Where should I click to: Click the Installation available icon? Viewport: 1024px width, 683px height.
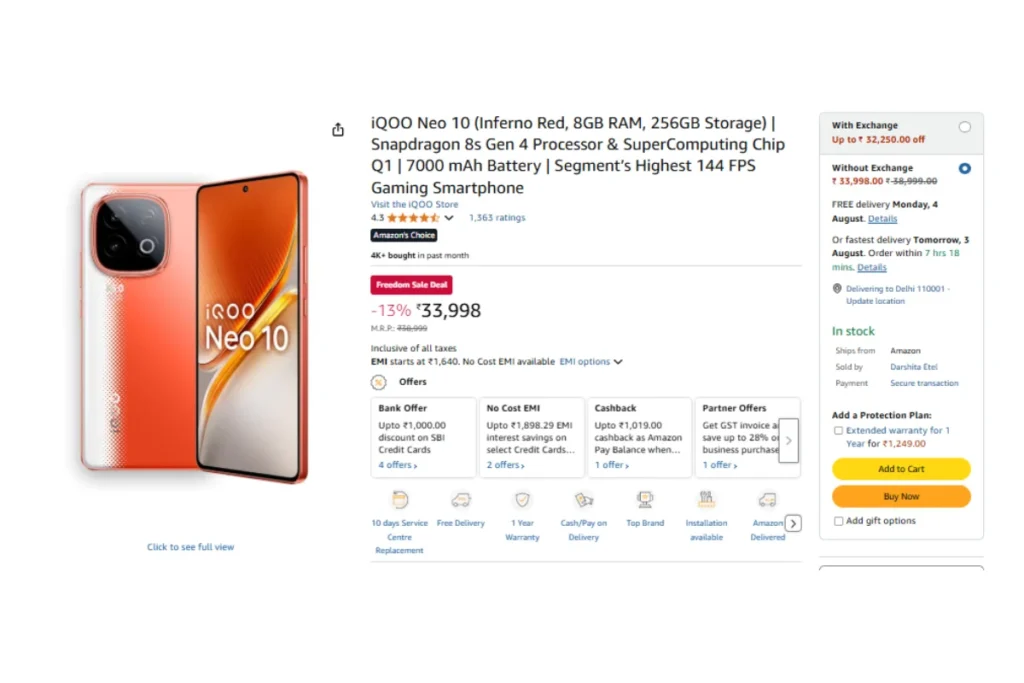[706, 500]
